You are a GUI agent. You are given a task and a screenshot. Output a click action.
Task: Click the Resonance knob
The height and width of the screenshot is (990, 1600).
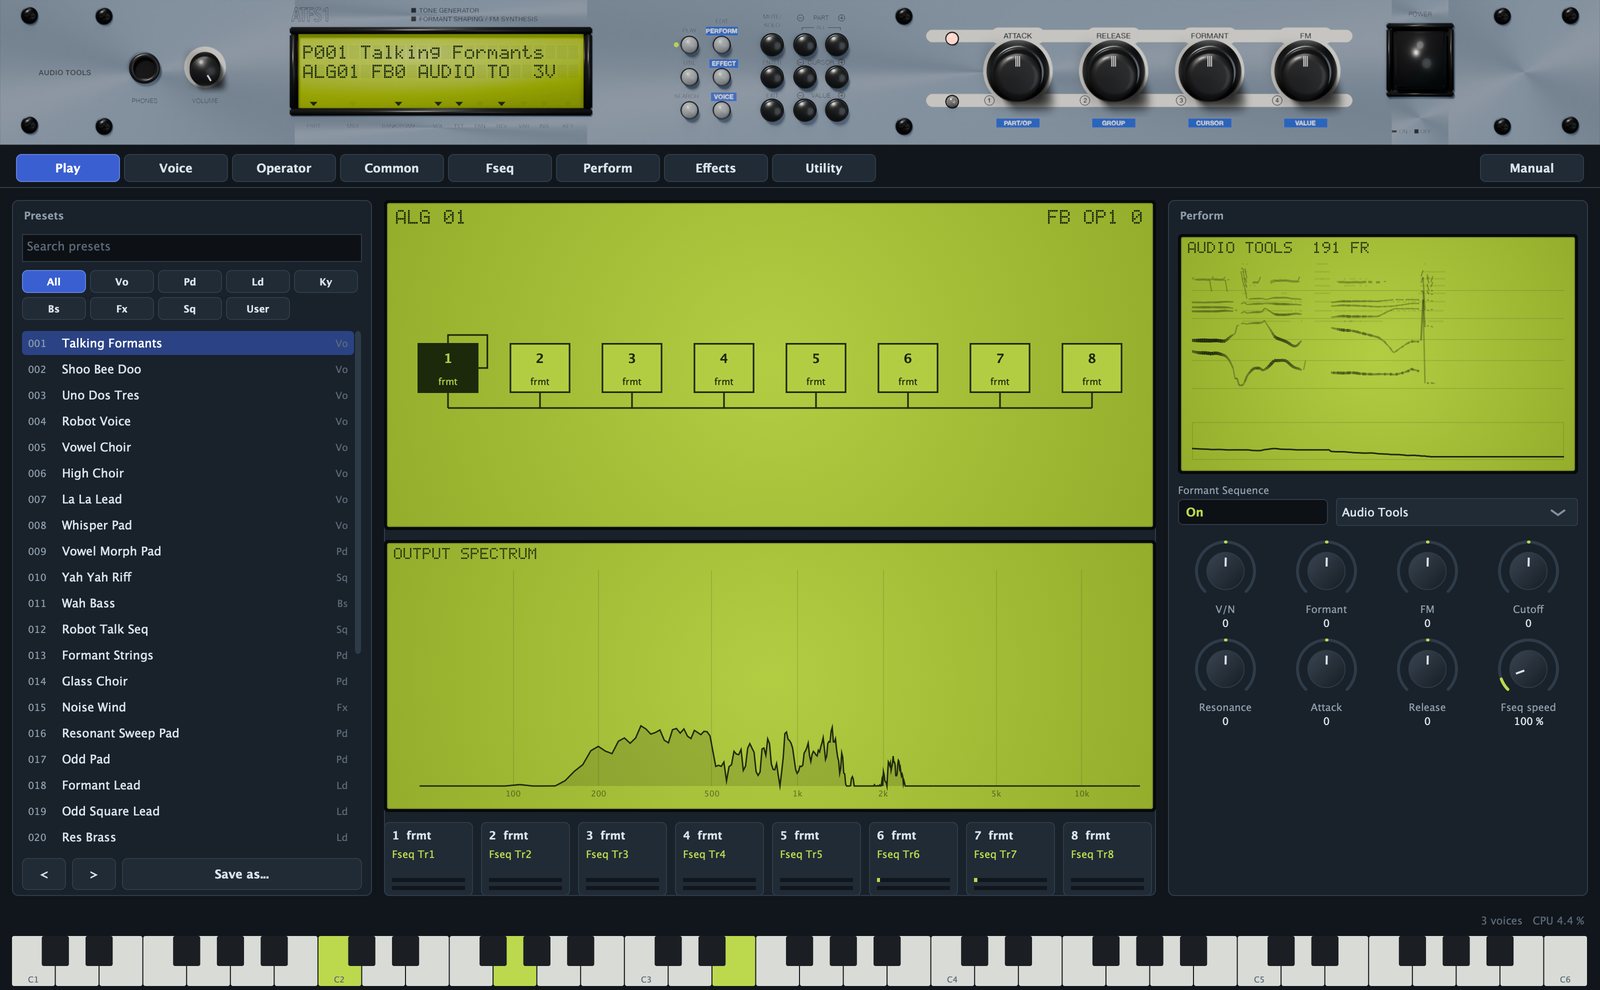click(1225, 668)
